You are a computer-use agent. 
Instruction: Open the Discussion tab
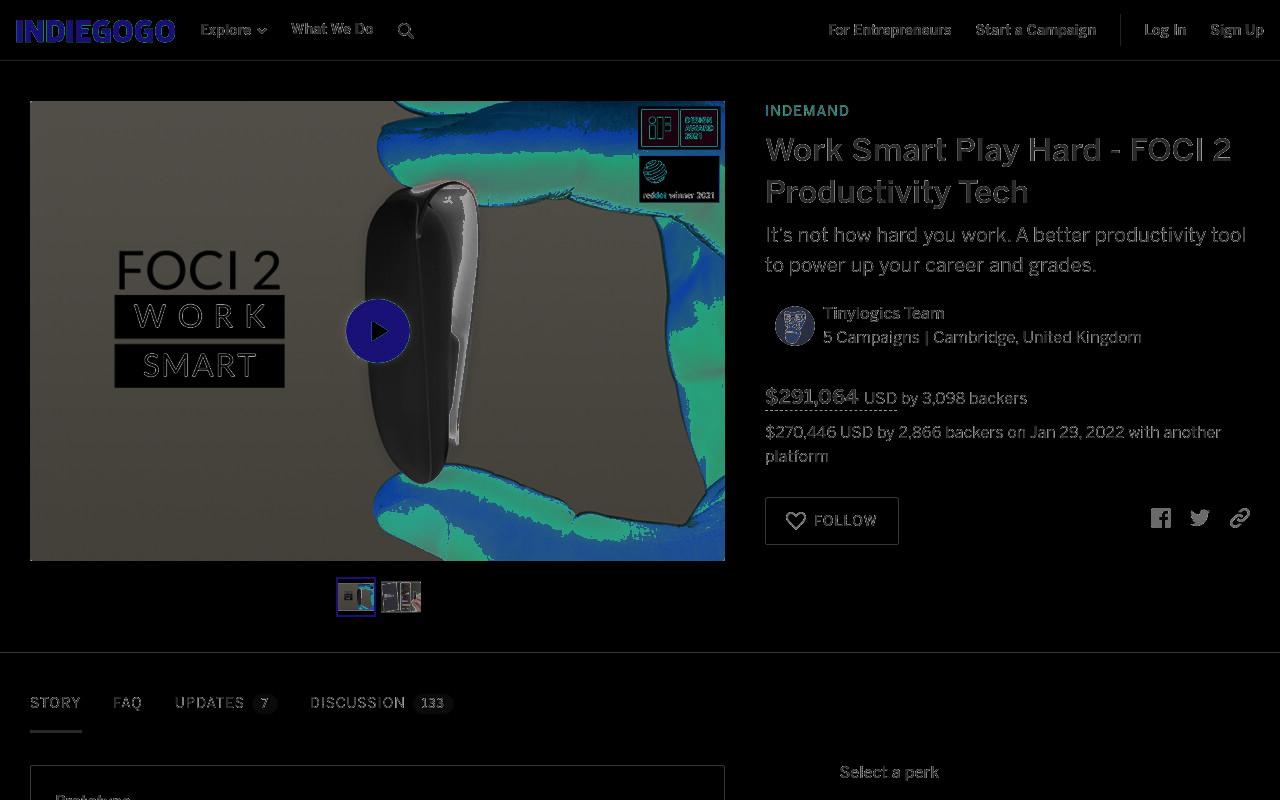(x=381, y=703)
